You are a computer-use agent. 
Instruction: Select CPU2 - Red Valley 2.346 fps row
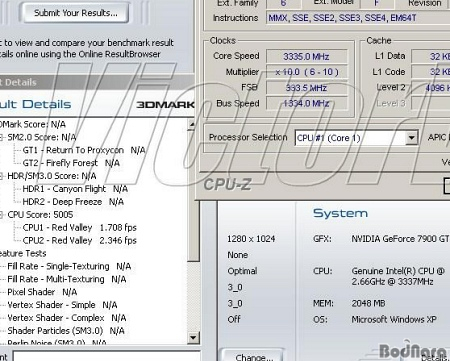[79, 240]
